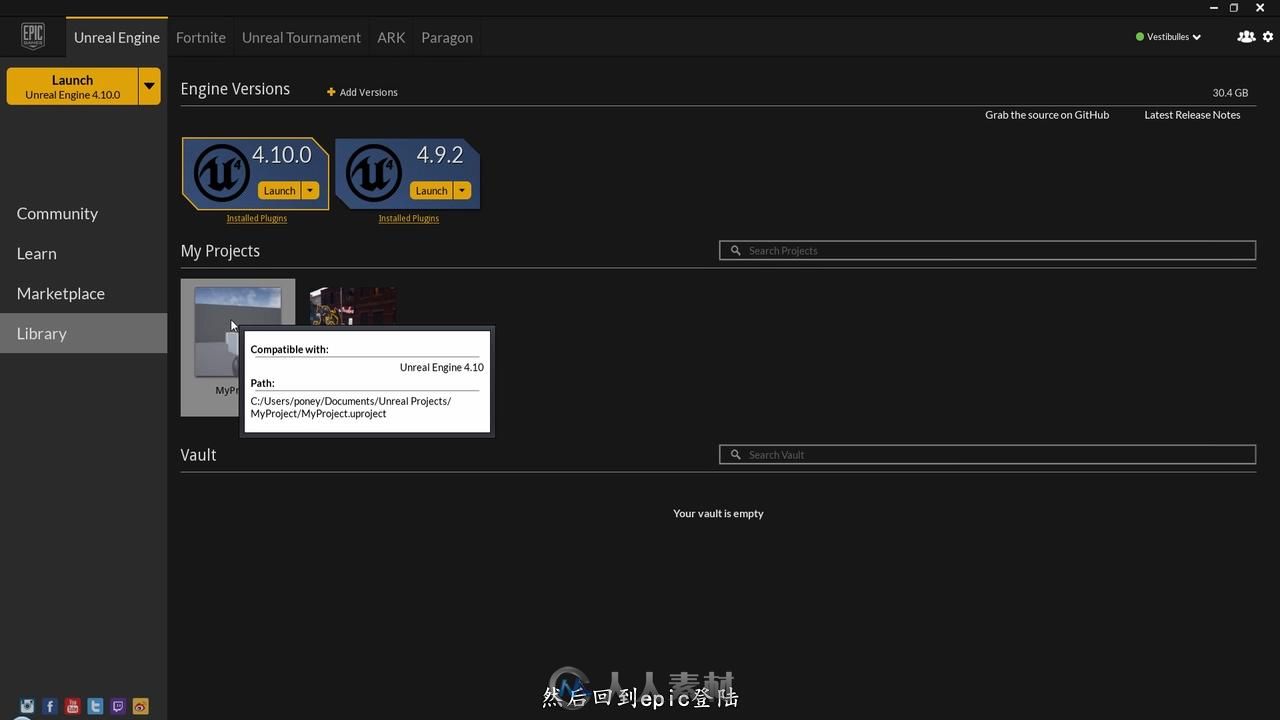Click the 30.4 GB storage text
Viewport: 1280px width, 720px height.
[1230, 93]
